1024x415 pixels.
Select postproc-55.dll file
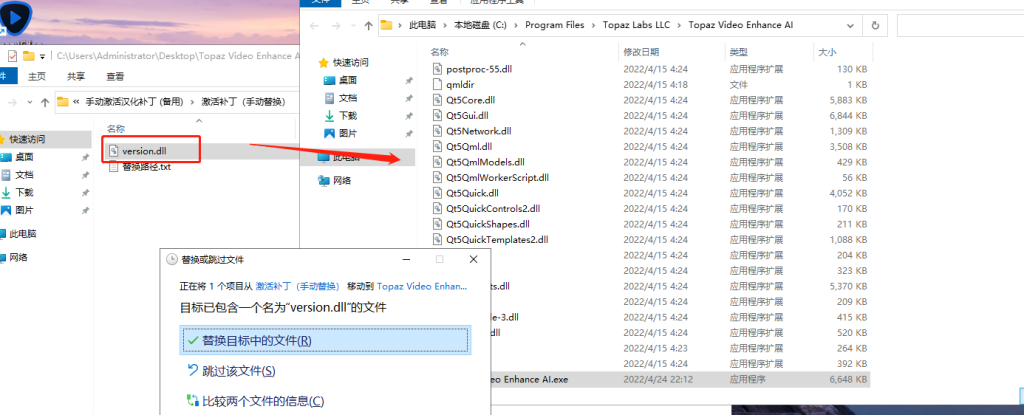[472, 69]
